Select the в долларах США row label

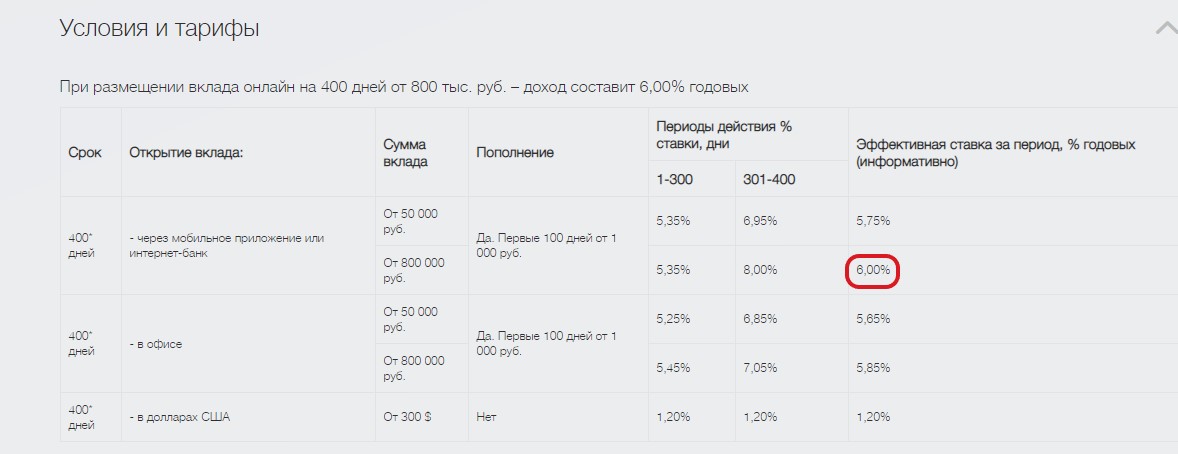180,416
